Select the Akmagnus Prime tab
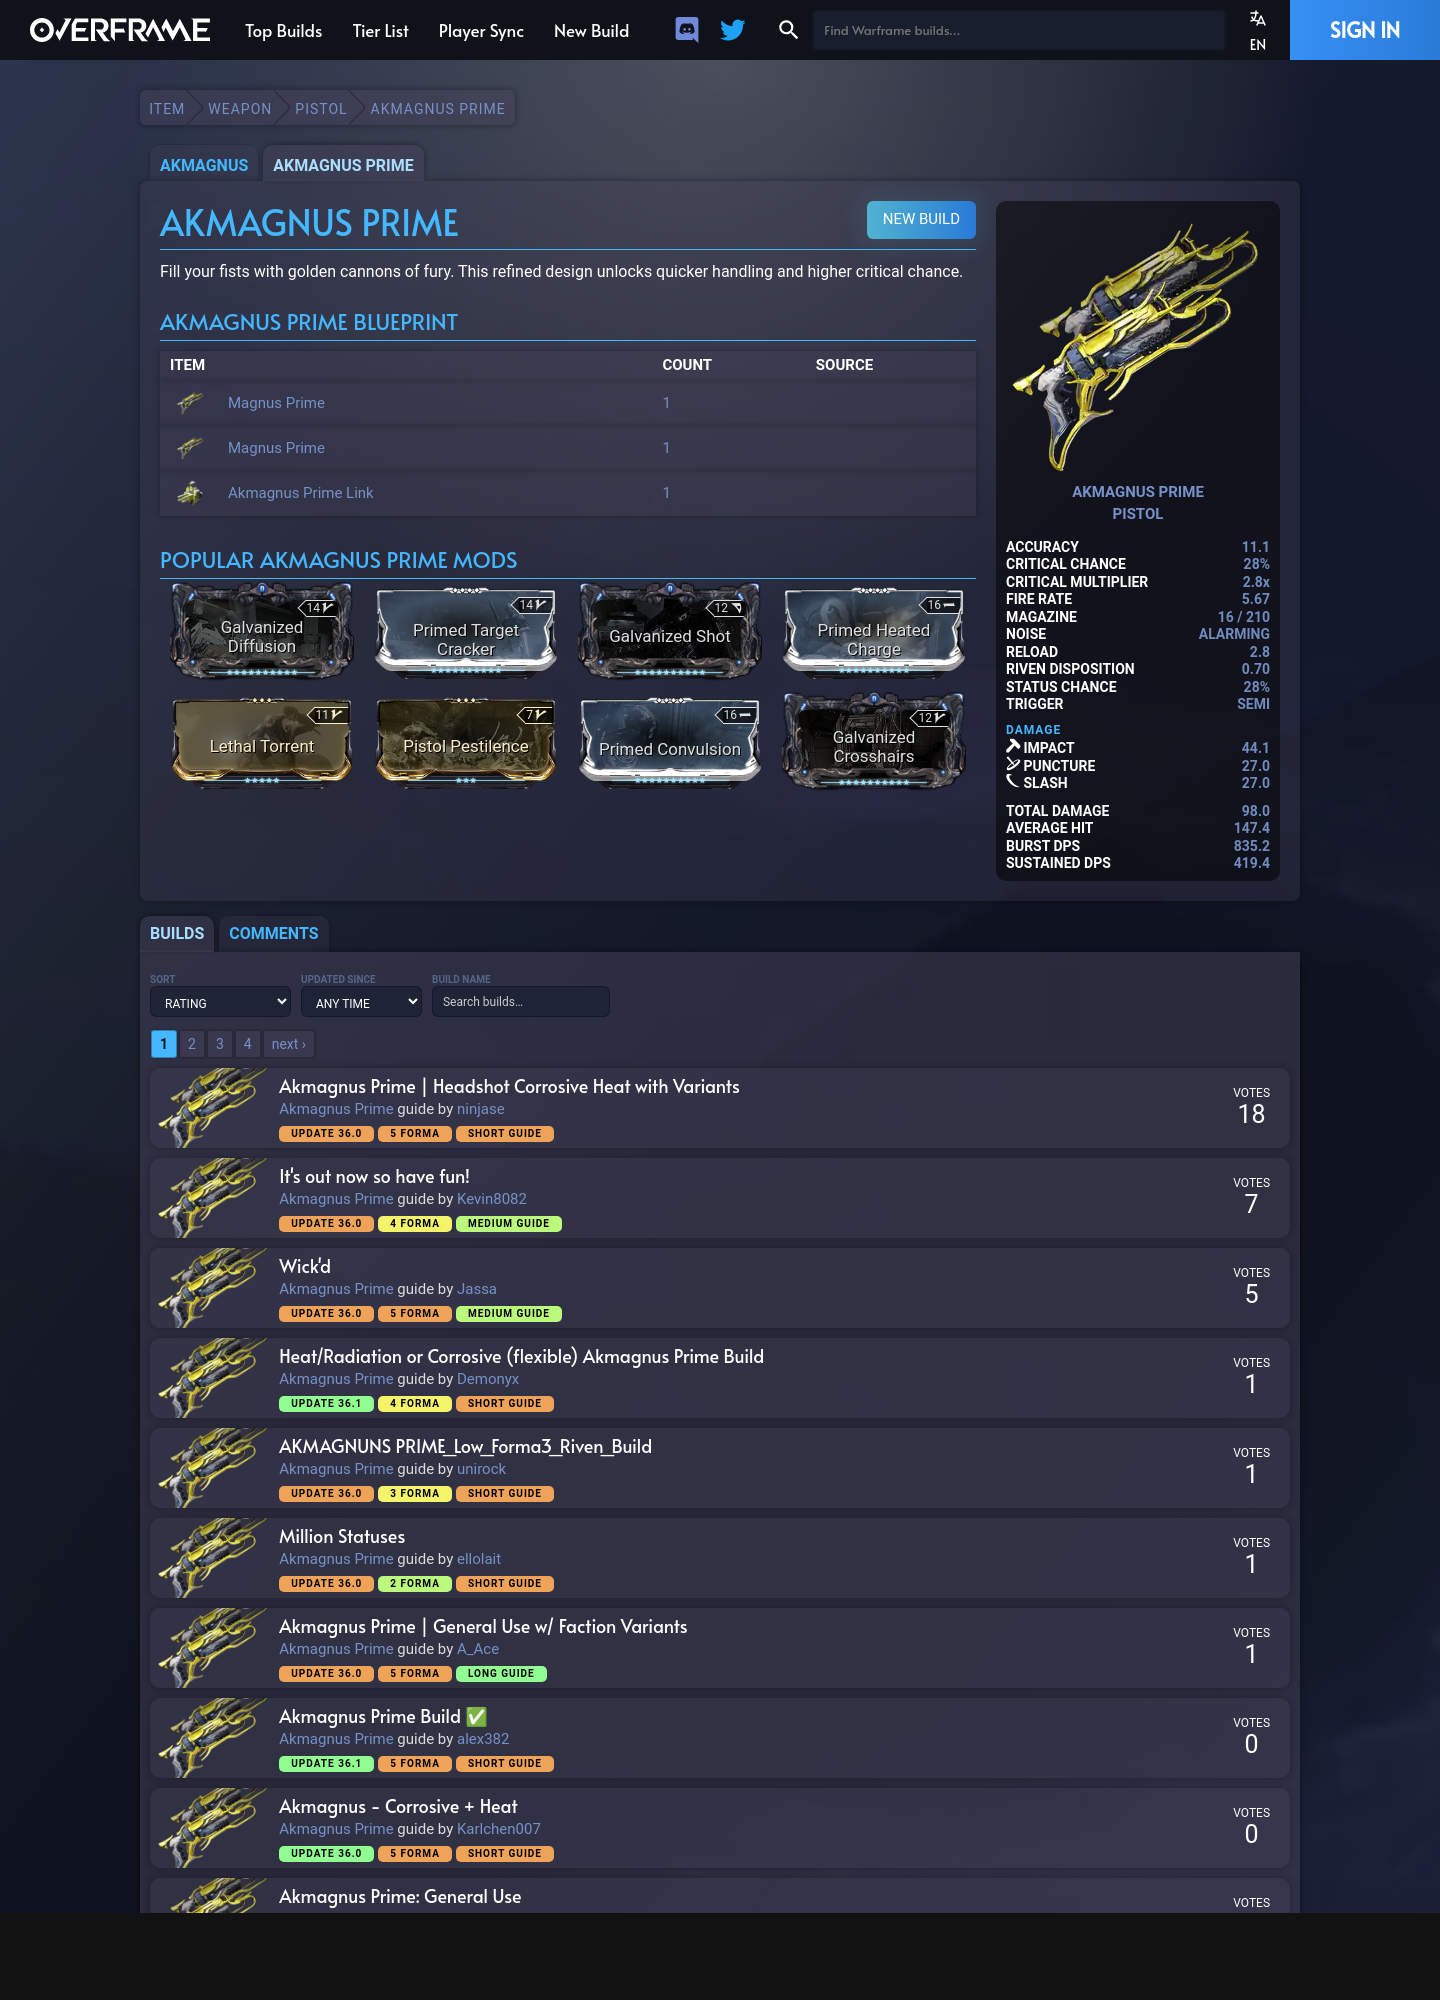The height and width of the screenshot is (2000, 1440). [343, 165]
